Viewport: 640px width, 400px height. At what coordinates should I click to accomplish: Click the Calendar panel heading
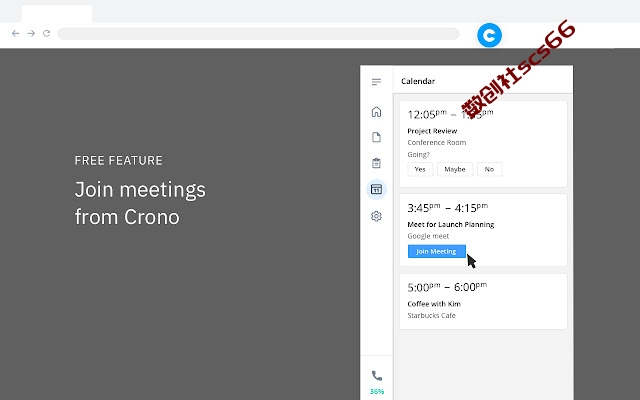[x=418, y=81]
